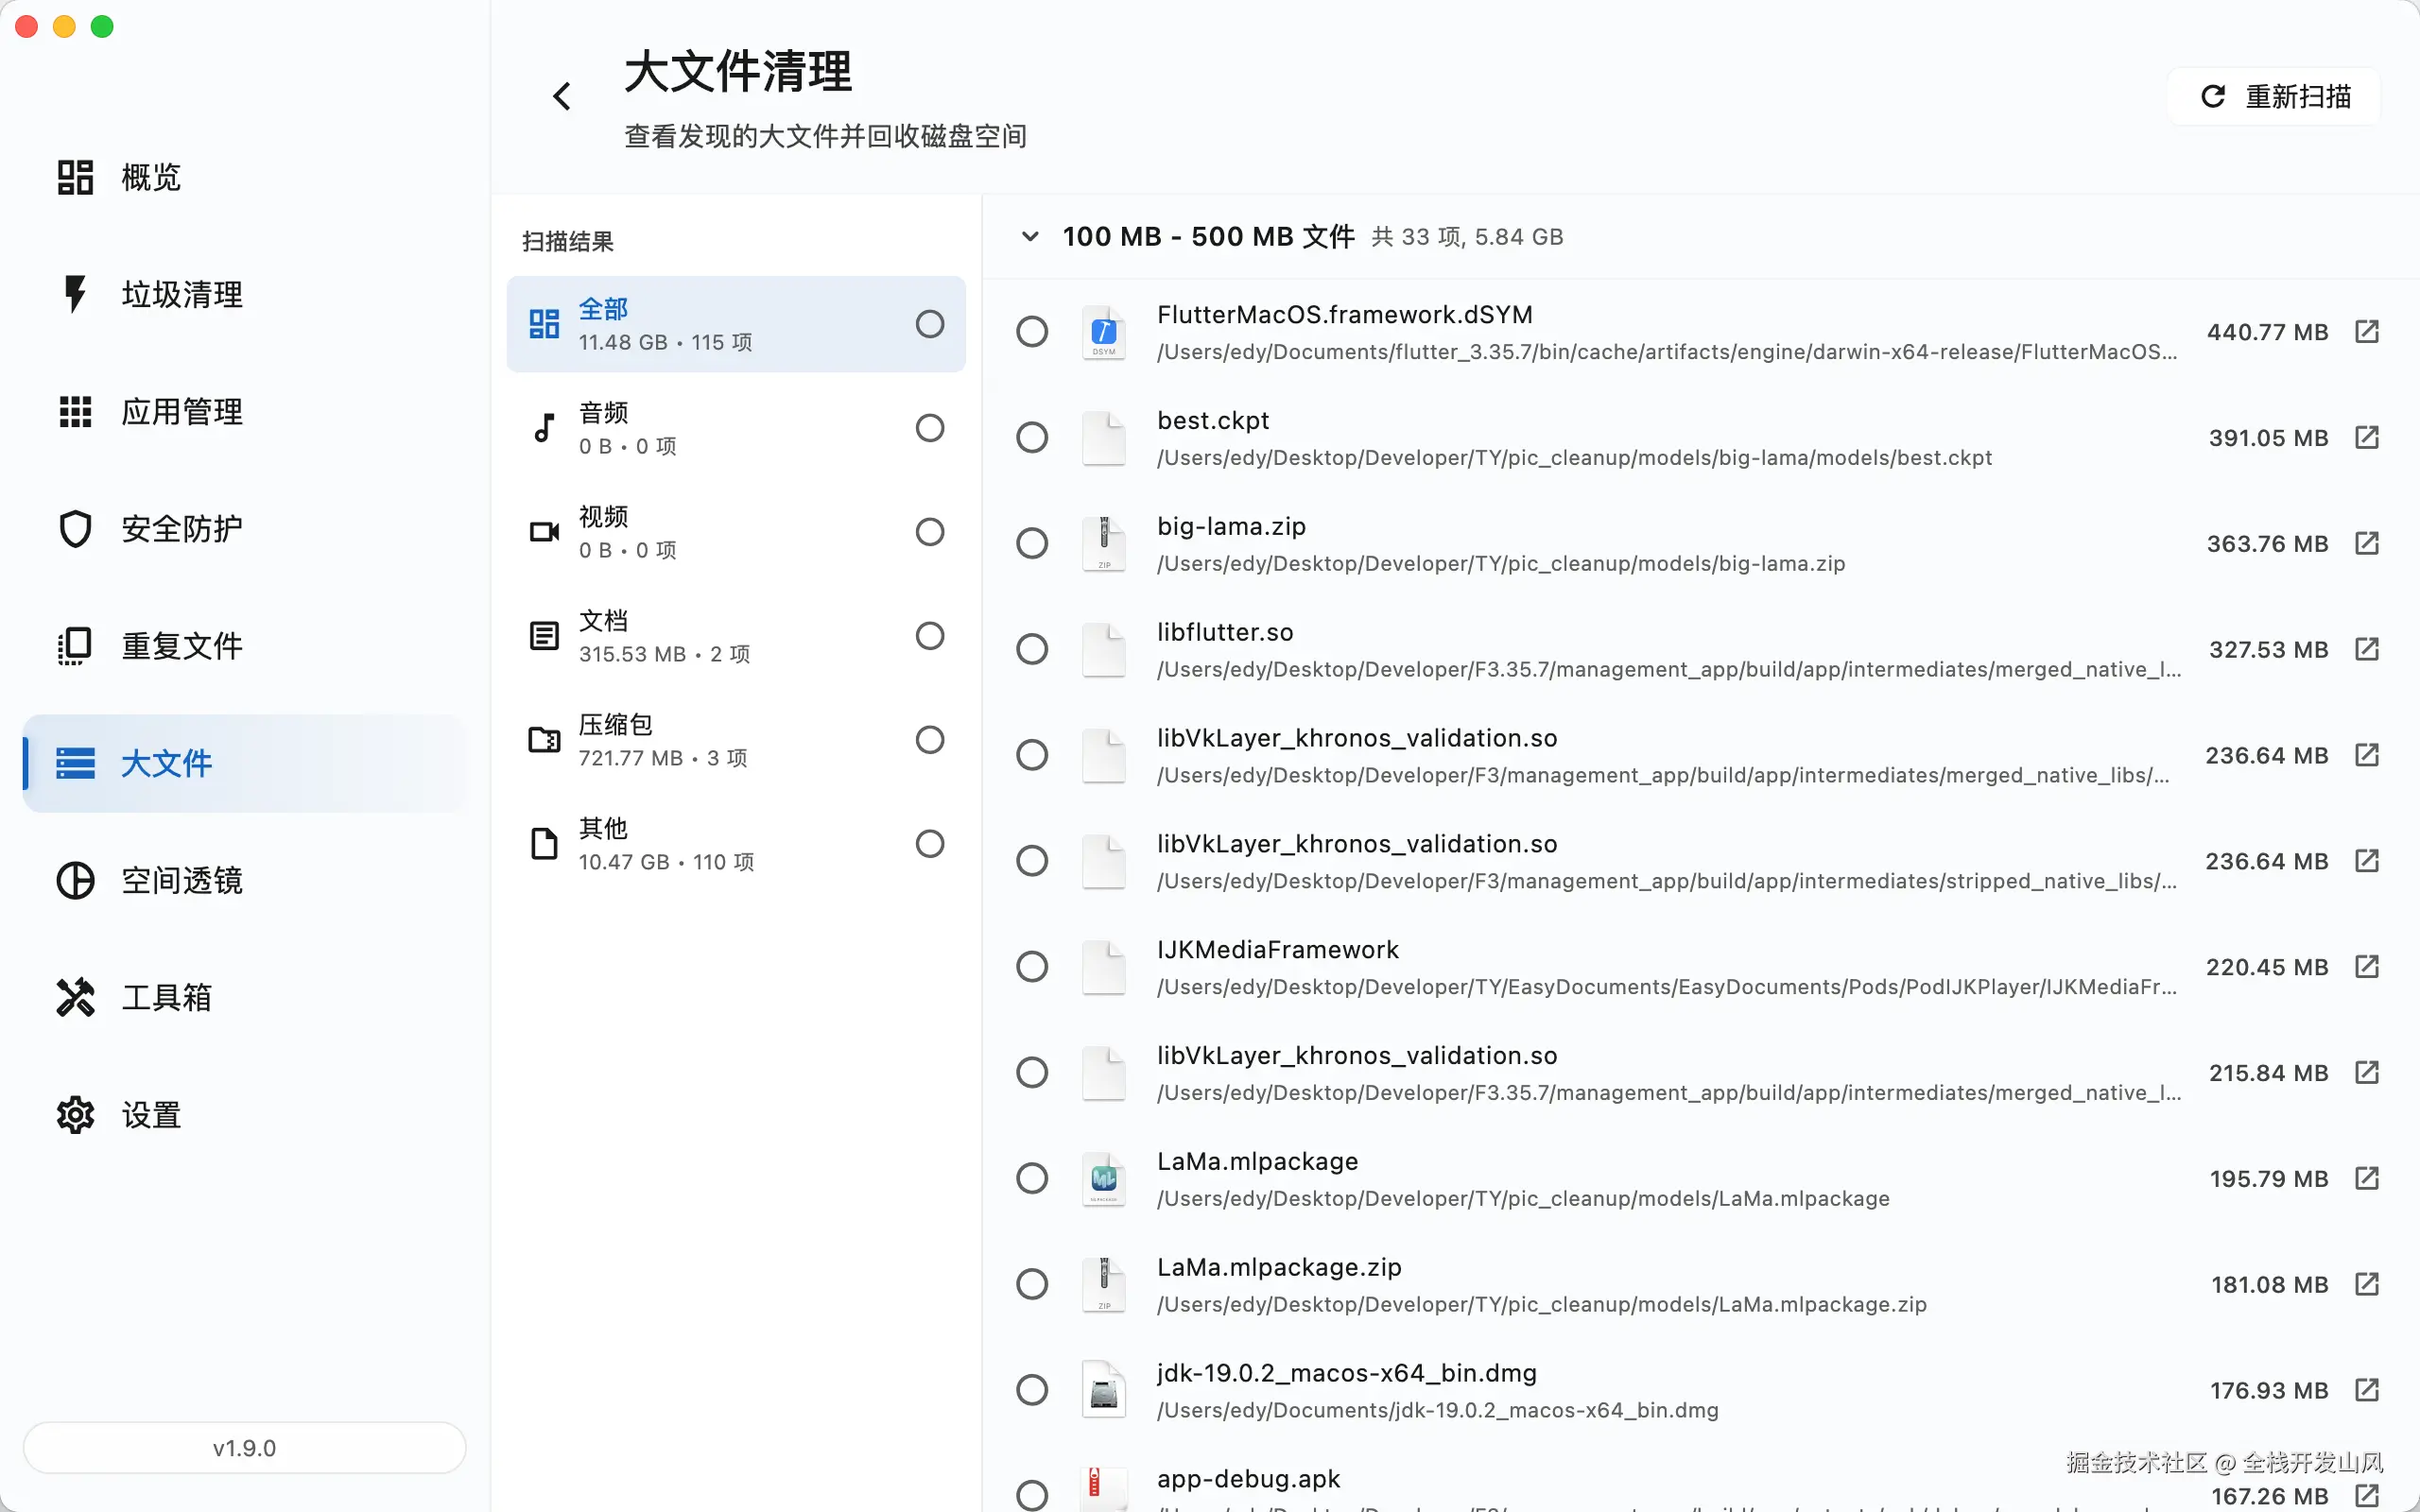Click the 工具箱 tools icon
The image size is (2420, 1512).
(75, 997)
